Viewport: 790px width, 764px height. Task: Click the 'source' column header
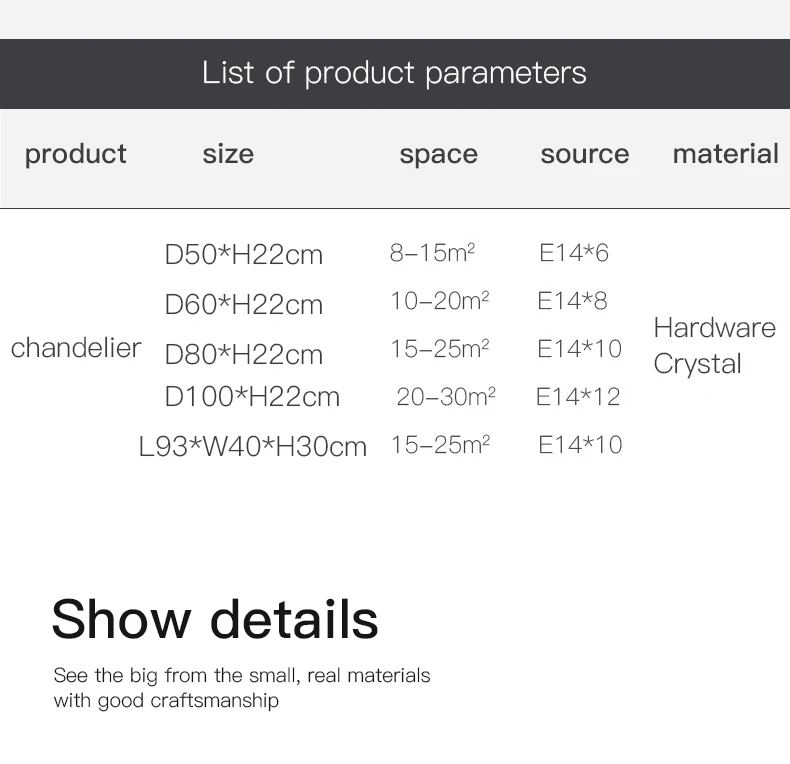point(585,154)
